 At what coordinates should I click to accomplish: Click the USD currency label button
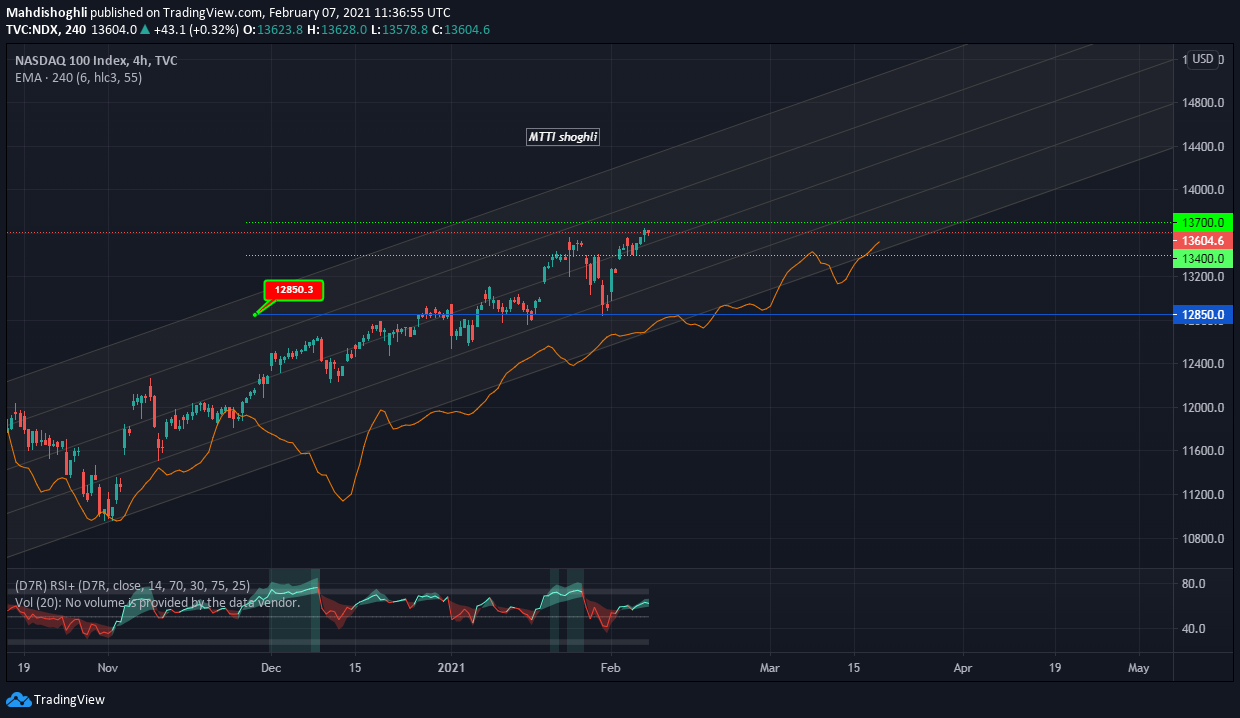pyautogui.click(x=1203, y=59)
